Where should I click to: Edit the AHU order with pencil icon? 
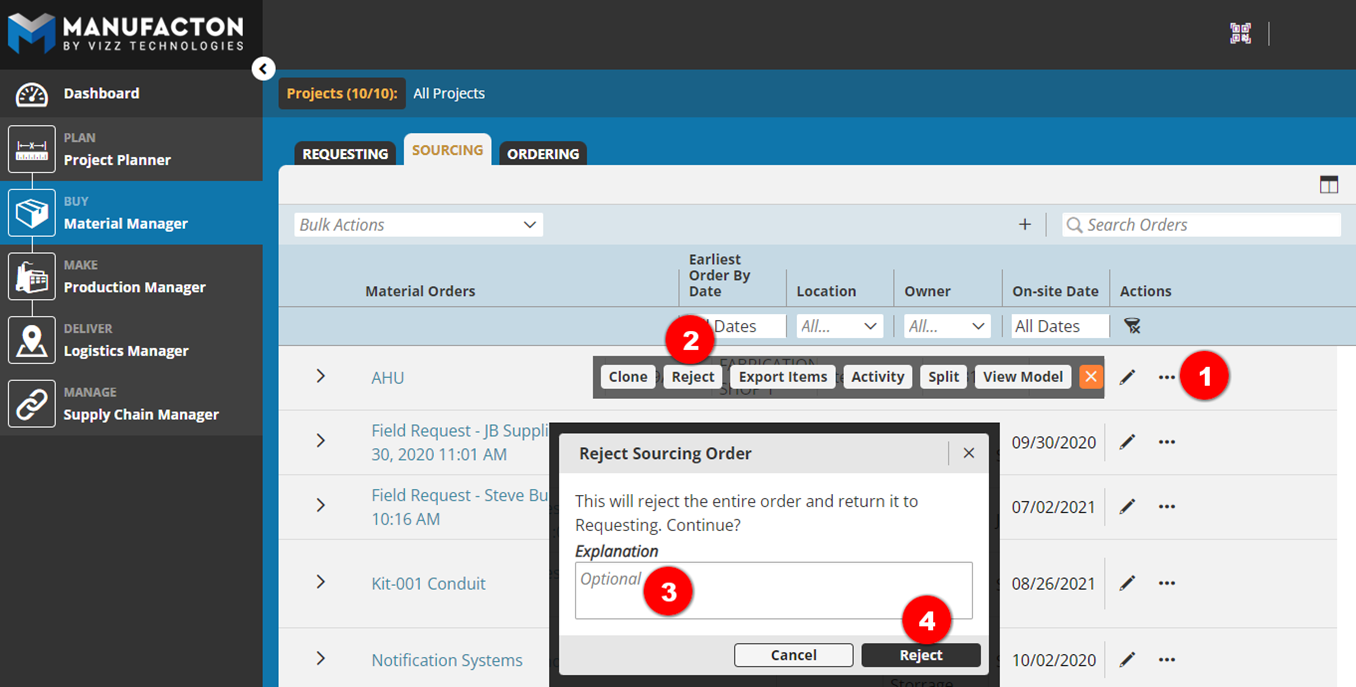(1127, 377)
